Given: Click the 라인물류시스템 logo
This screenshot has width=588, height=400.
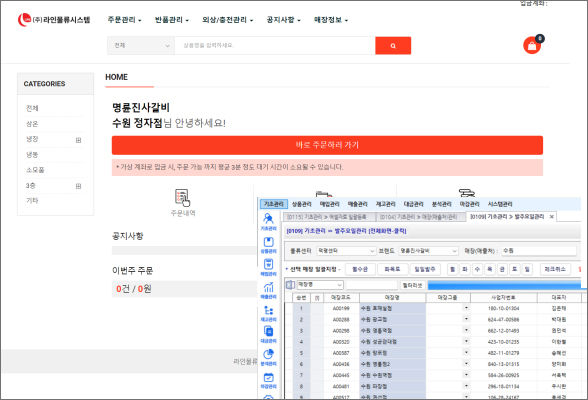Looking at the screenshot, I should (54, 19).
